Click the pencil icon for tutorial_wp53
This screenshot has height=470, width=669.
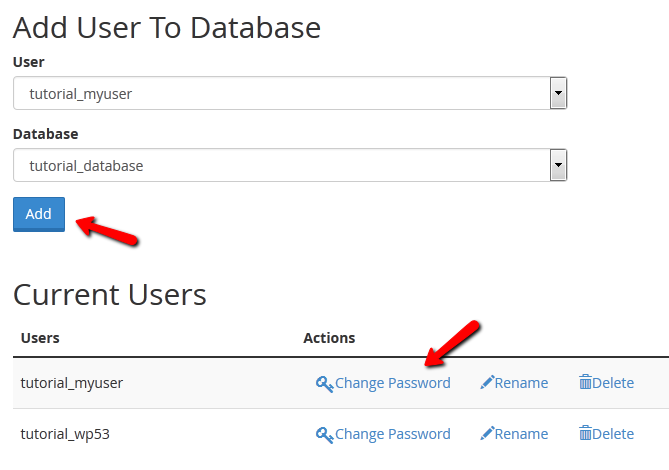pos(487,434)
